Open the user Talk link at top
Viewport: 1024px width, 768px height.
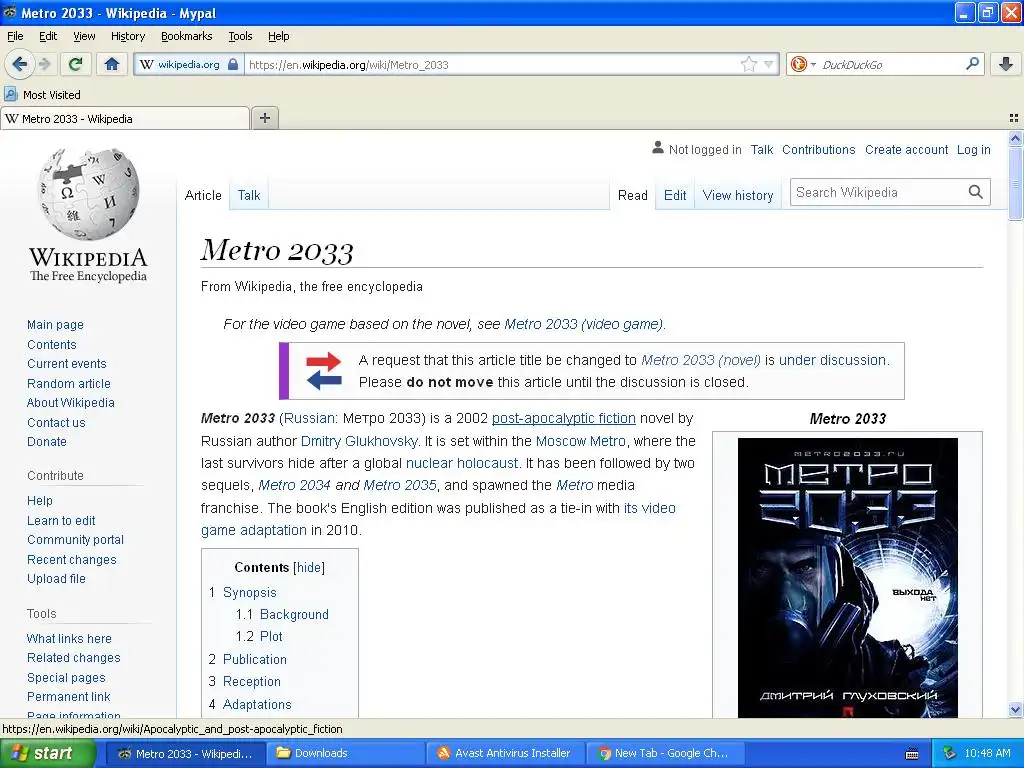tap(761, 150)
